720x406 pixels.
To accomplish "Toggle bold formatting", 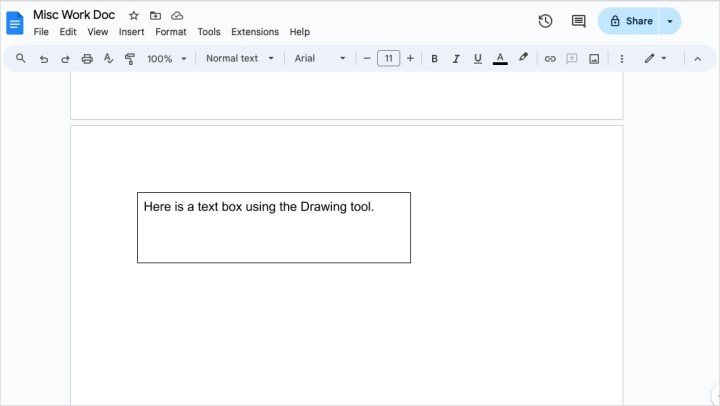I will [x=434, y=59].
